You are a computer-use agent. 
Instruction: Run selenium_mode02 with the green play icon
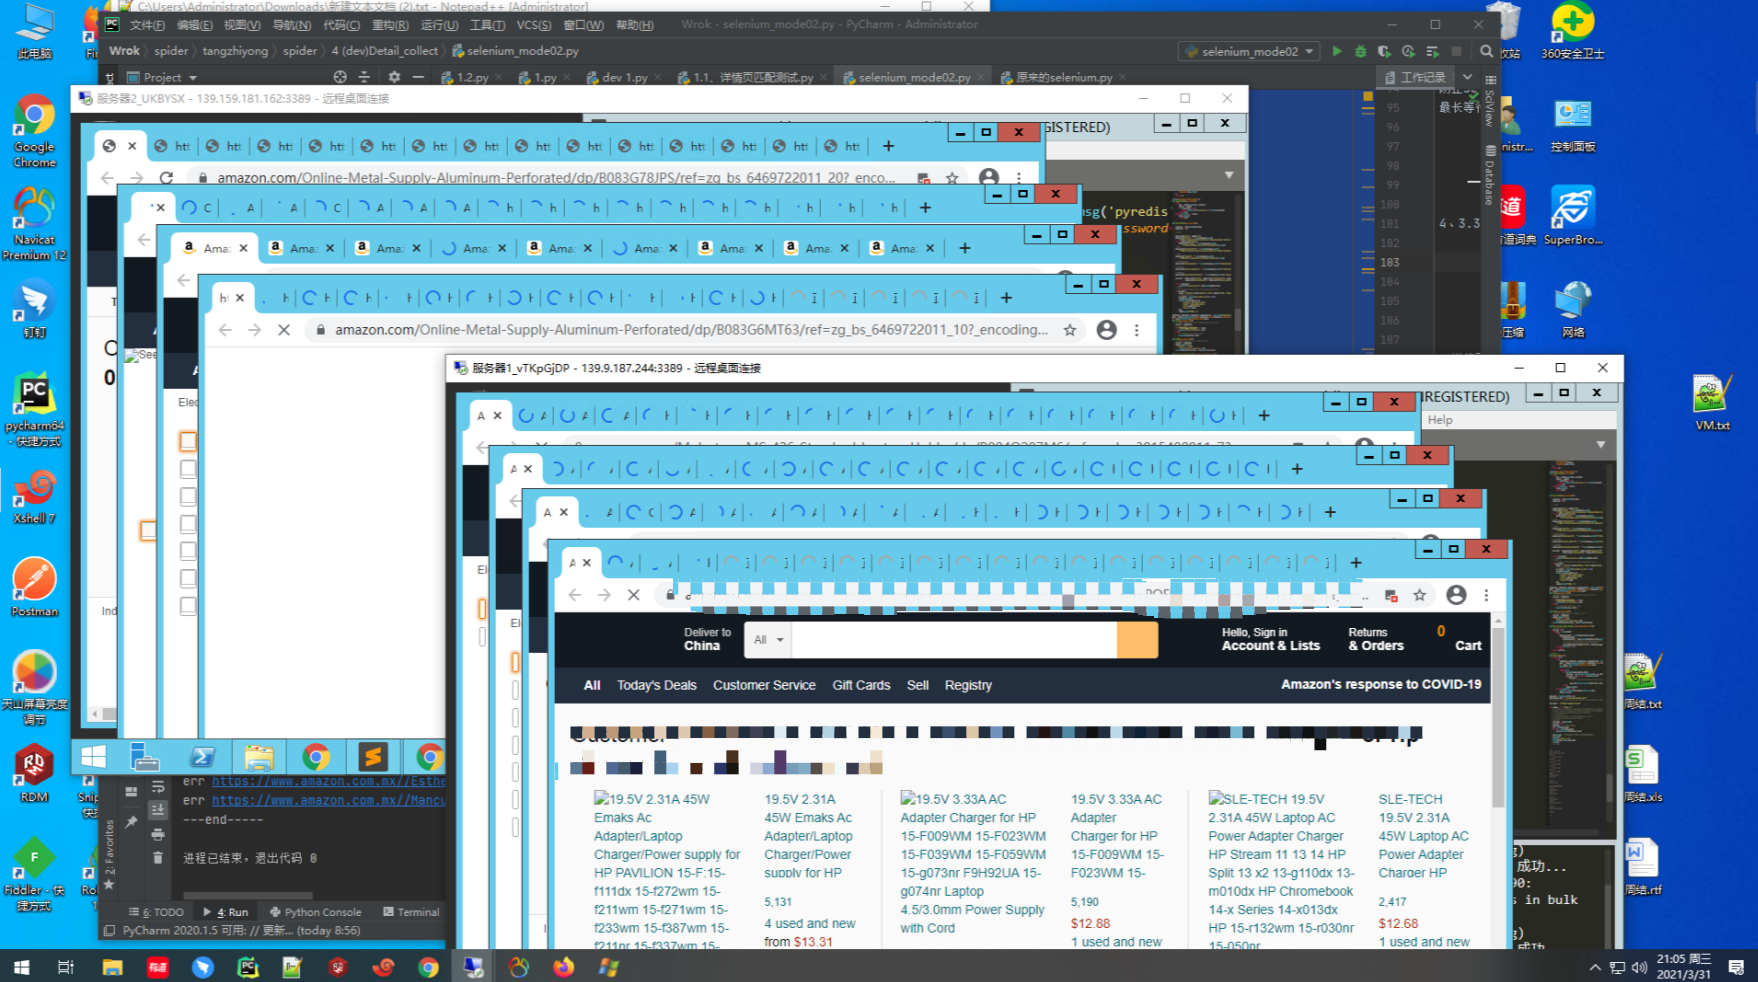pyautogui.click(x=1337, y=51)
